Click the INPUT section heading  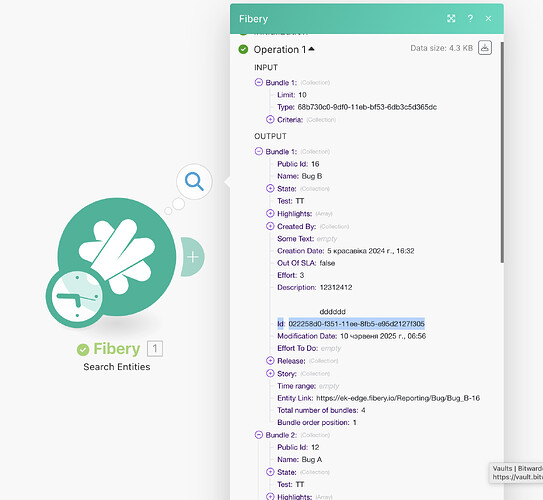[x=266, y=67]
